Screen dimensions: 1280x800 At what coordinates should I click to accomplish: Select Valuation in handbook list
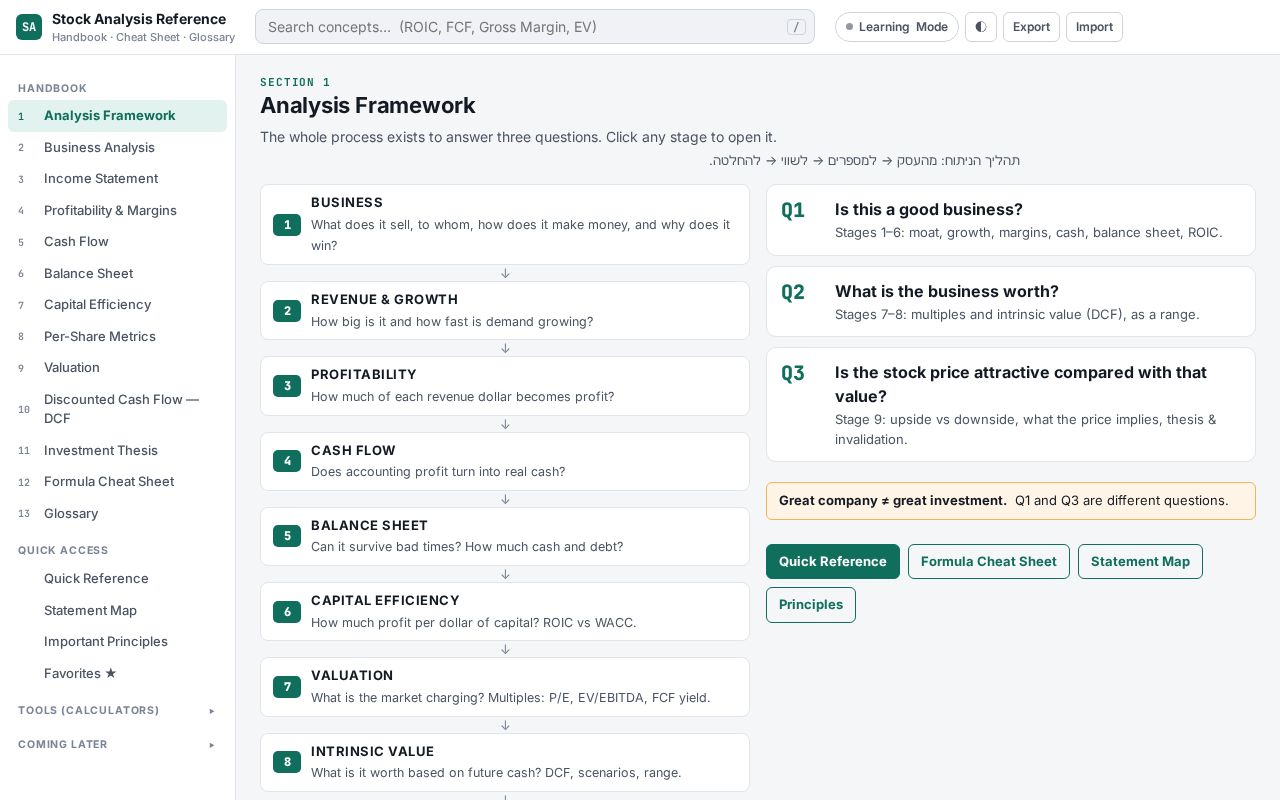(117, 368)
